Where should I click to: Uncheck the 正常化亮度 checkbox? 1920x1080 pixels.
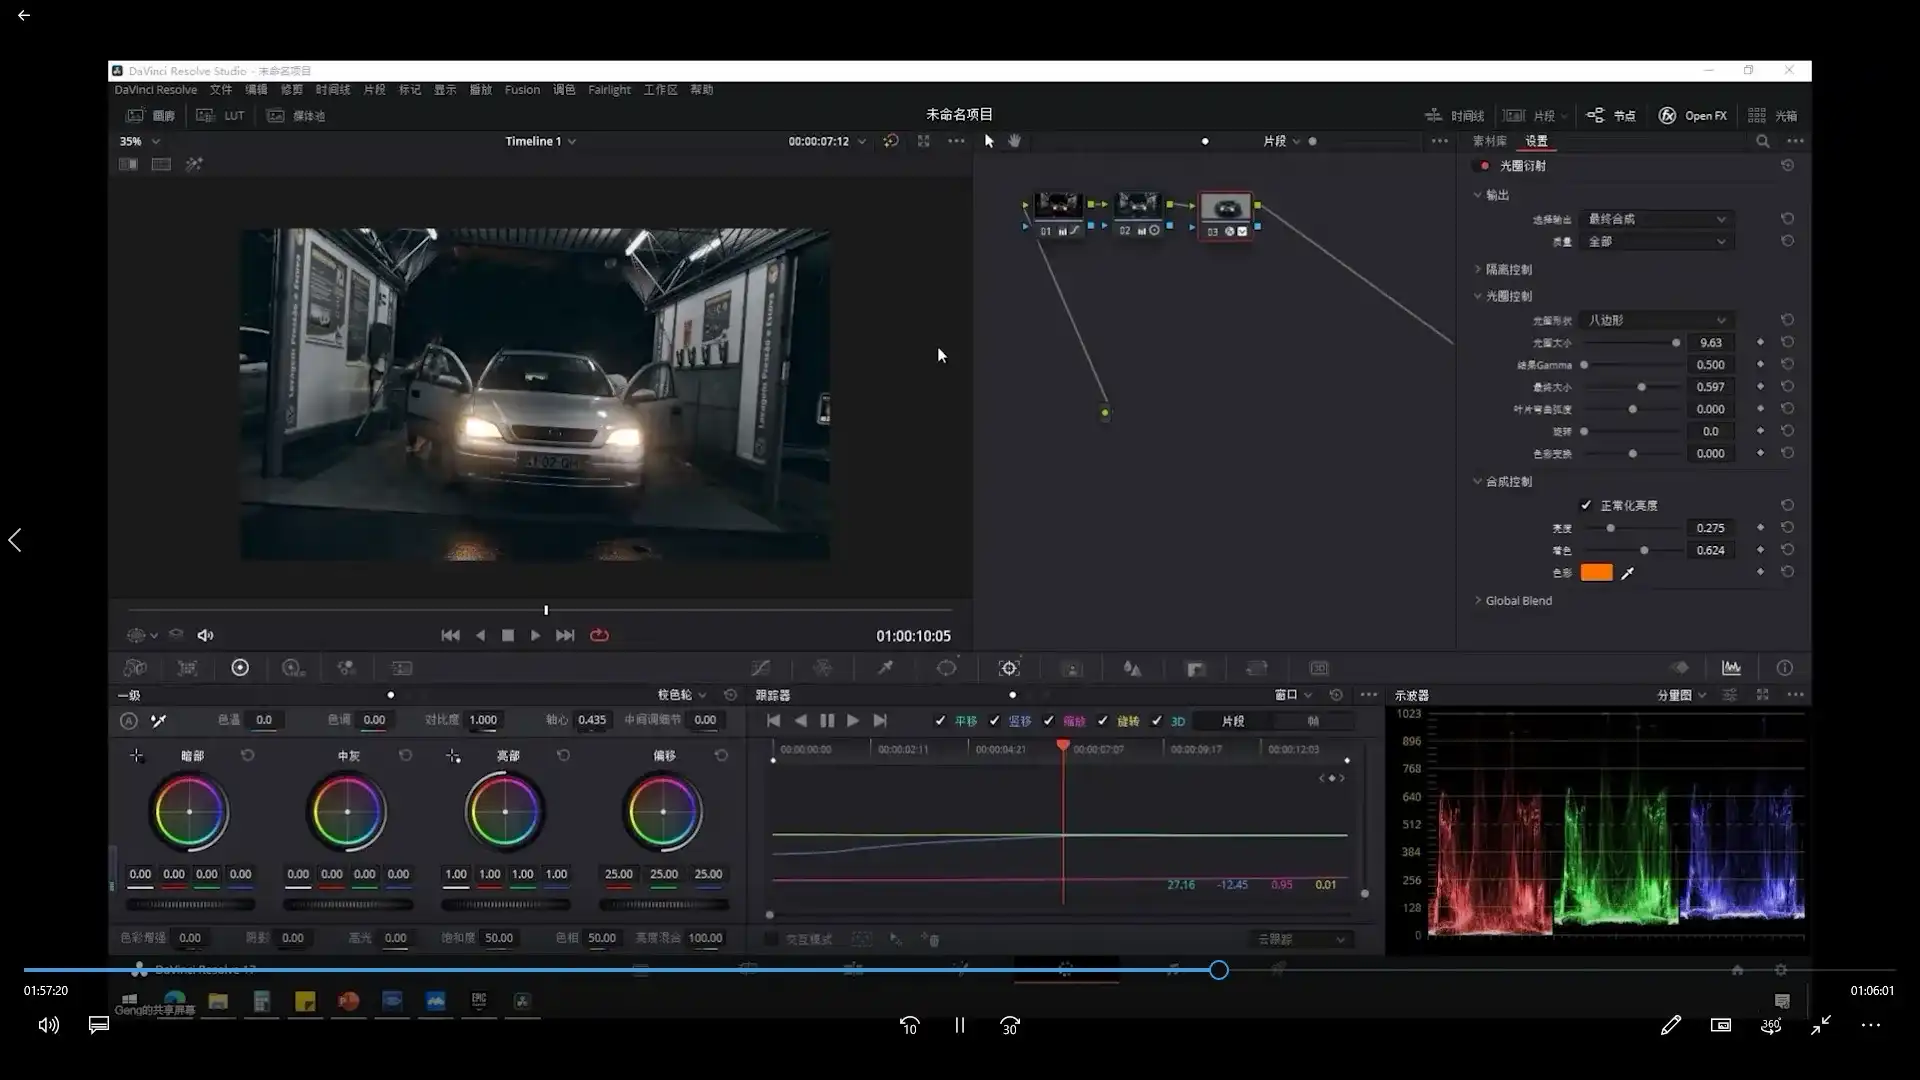pyautogui.click(x=1586, y=505)
